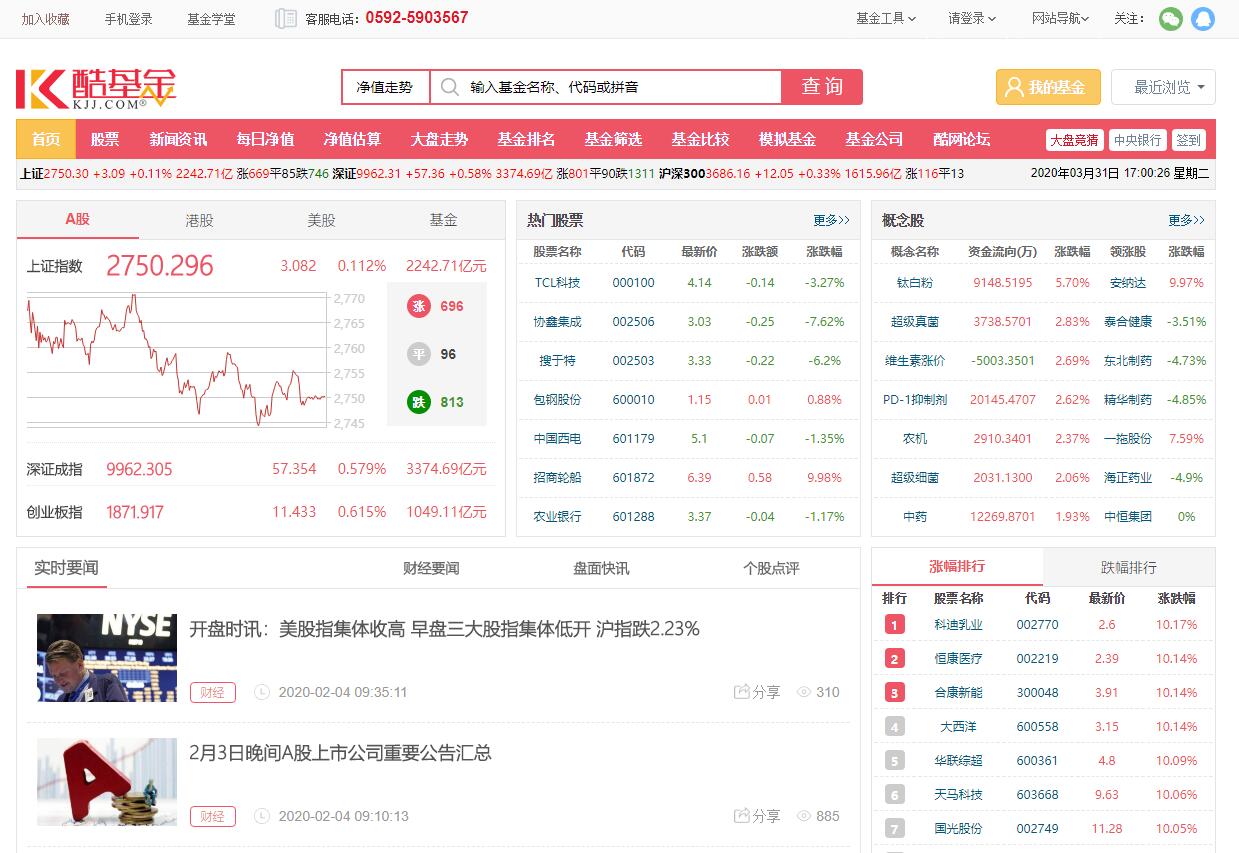This screenshot has height=853, width=1239.
Task: Switch to the 港股 tab
Action: 199,220
